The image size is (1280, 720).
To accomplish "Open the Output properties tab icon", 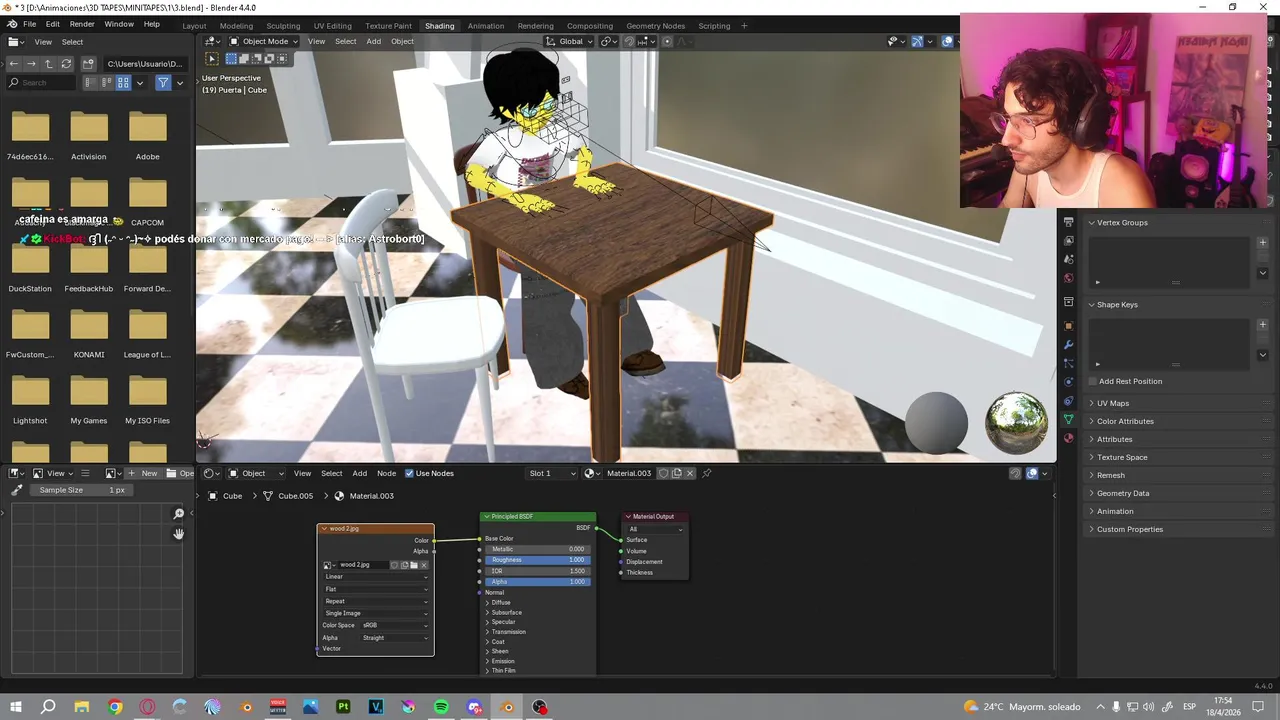I will coord(1068,222).
